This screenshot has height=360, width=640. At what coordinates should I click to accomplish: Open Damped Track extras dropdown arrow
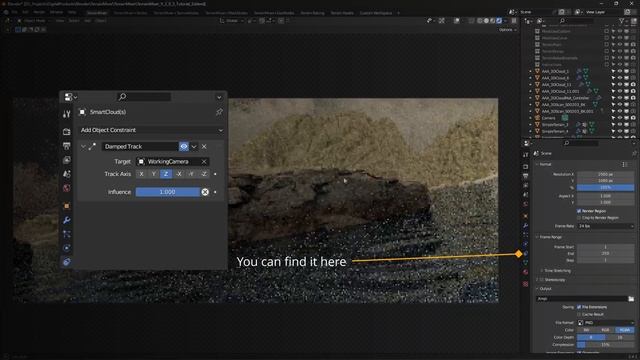194,147
